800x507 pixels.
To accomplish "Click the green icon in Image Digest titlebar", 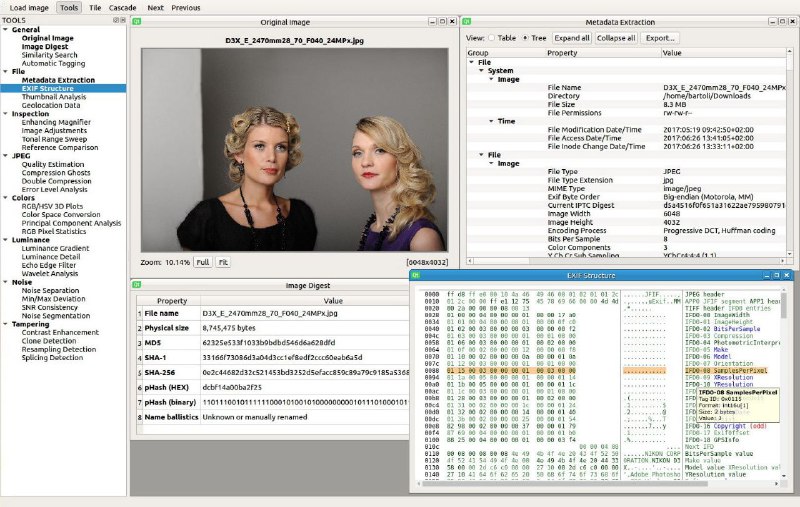I will pyautogui.click(x=137, y=285).
